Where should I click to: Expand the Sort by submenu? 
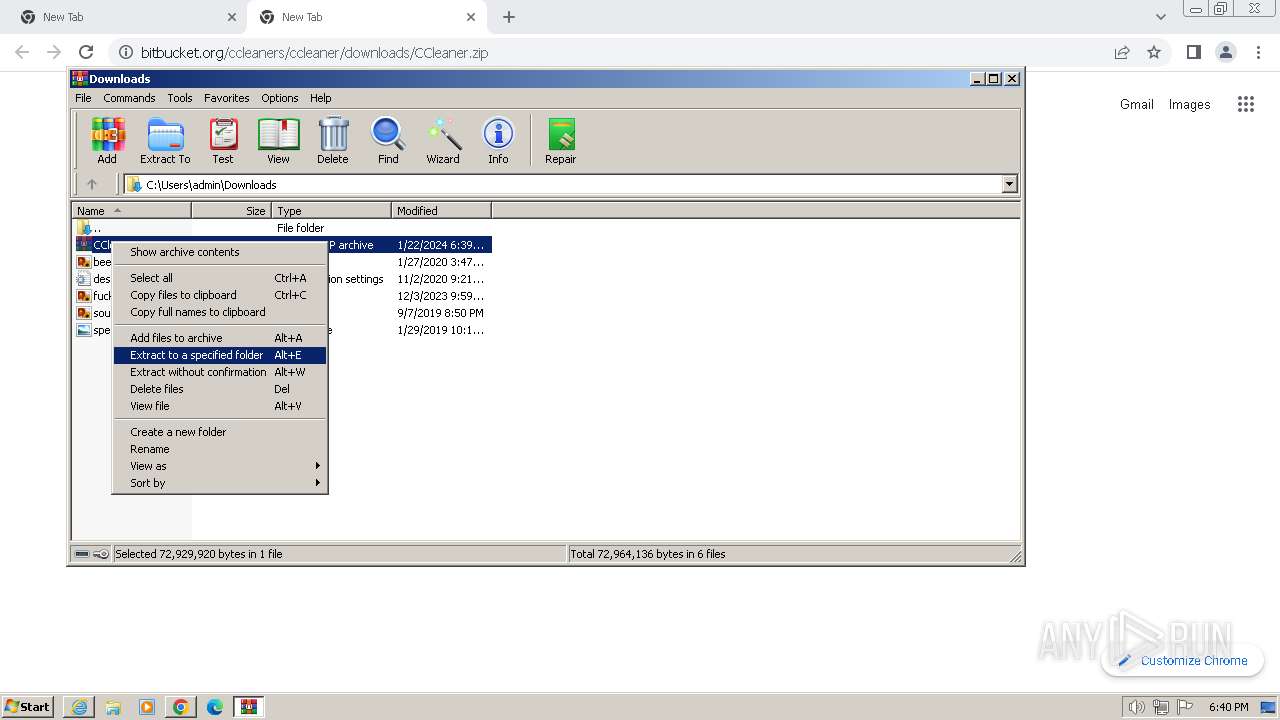pyautogui.click(x=220, y=483)
